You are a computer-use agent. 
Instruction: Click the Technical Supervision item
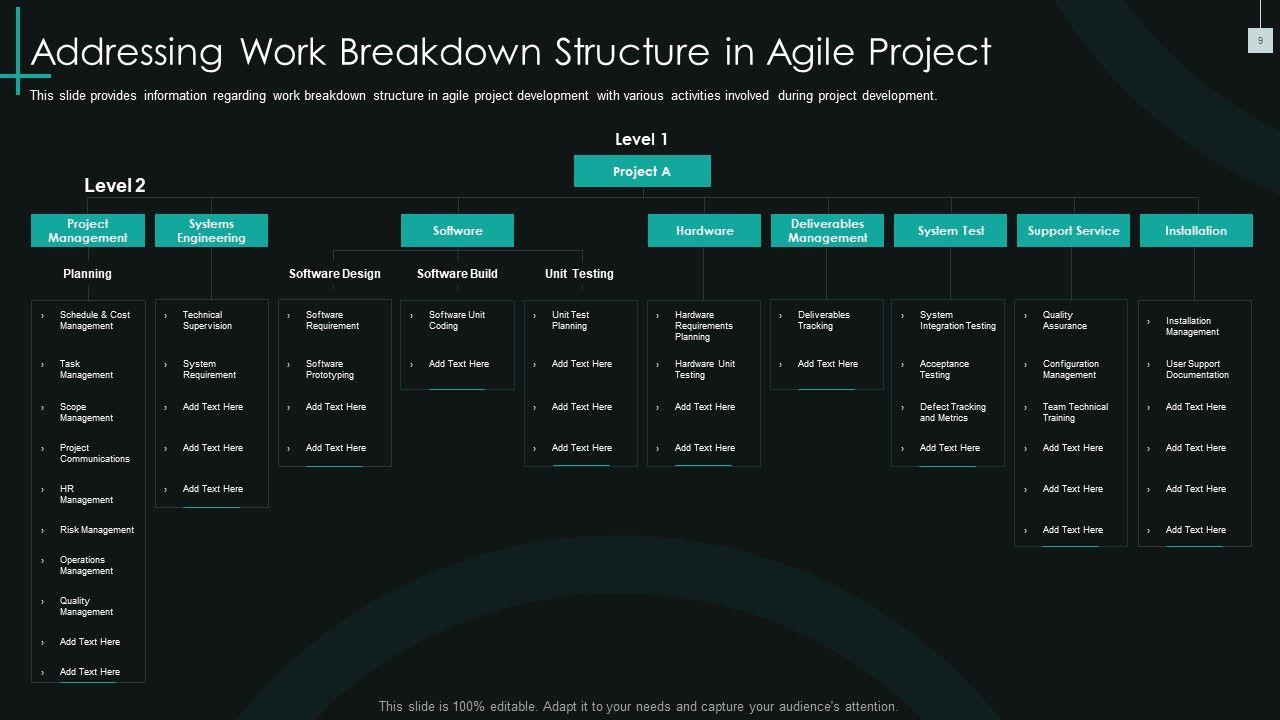tap(207, 321)
